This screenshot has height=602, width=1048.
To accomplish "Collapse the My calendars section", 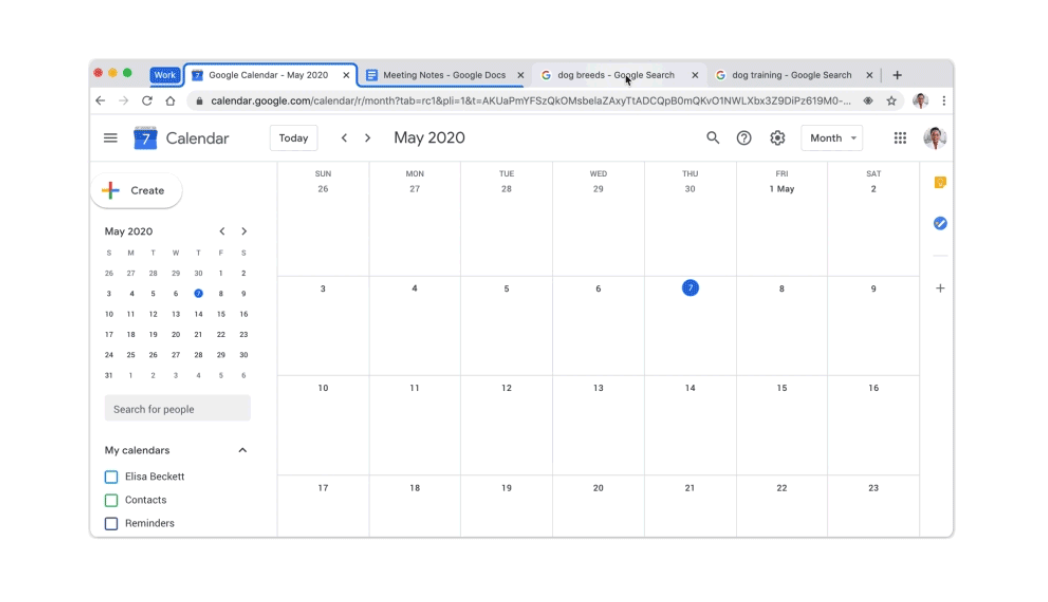I will pyautogui.click(x=243, y=450).
